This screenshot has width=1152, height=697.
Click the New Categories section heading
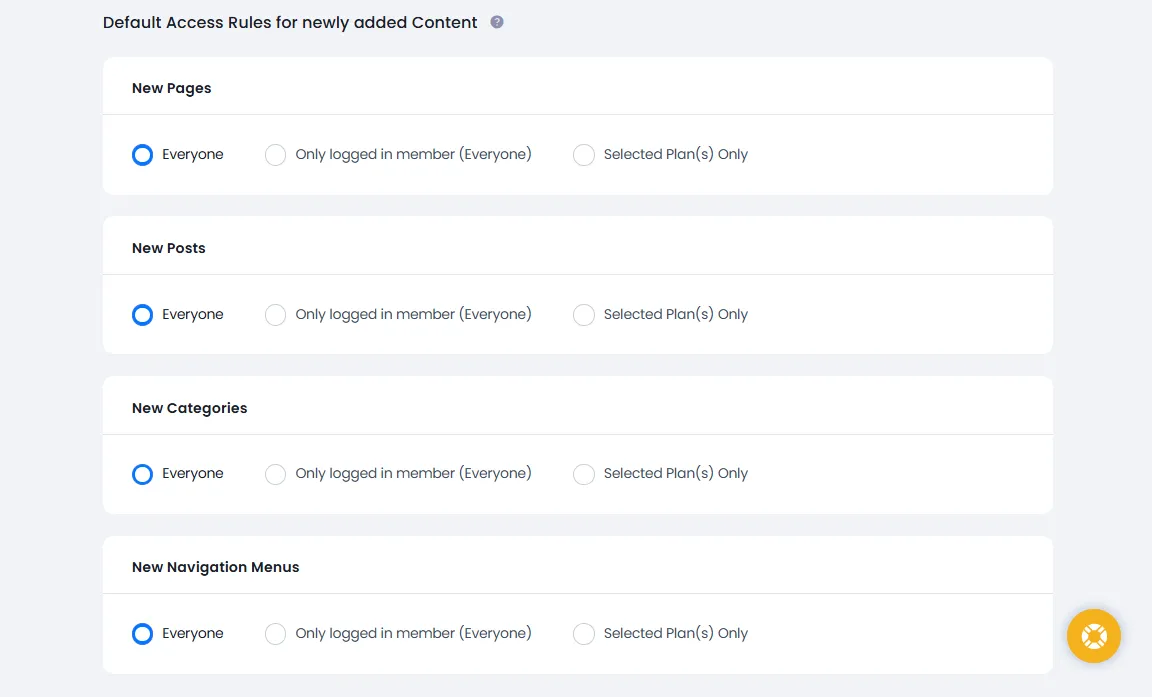189,408
